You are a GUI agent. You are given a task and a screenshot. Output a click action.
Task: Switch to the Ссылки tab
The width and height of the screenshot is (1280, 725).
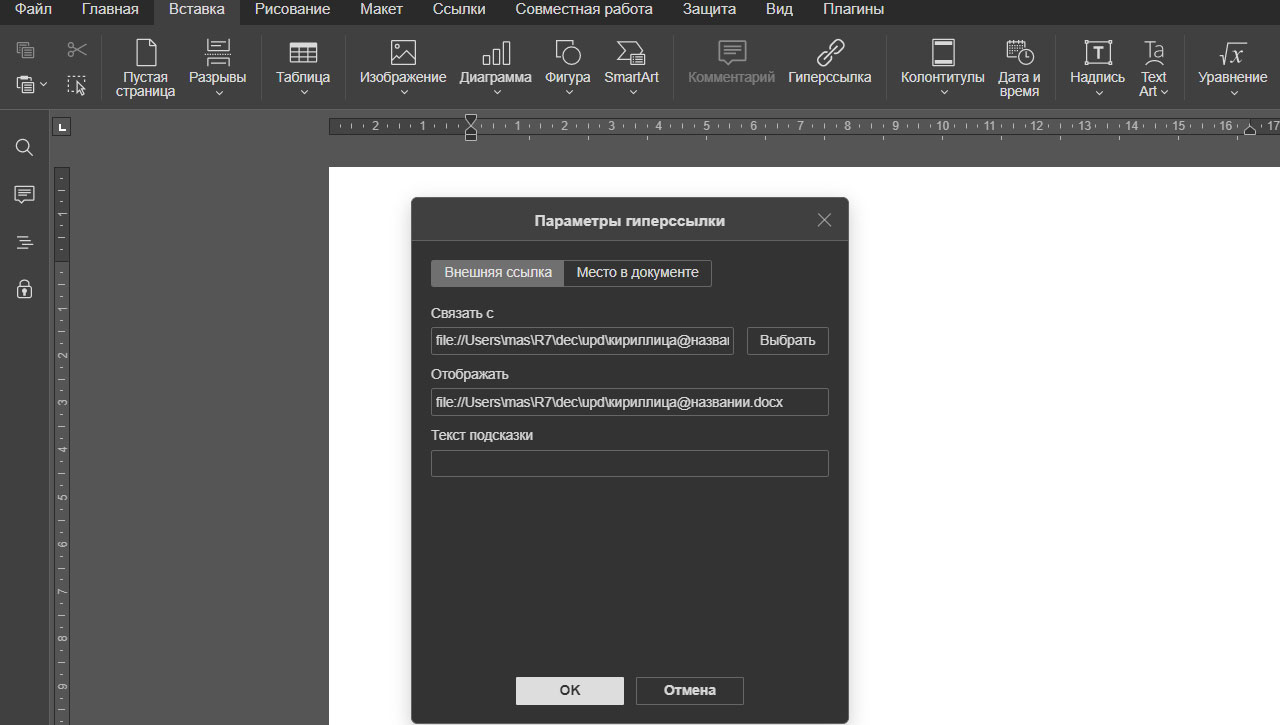click(459, 10)
